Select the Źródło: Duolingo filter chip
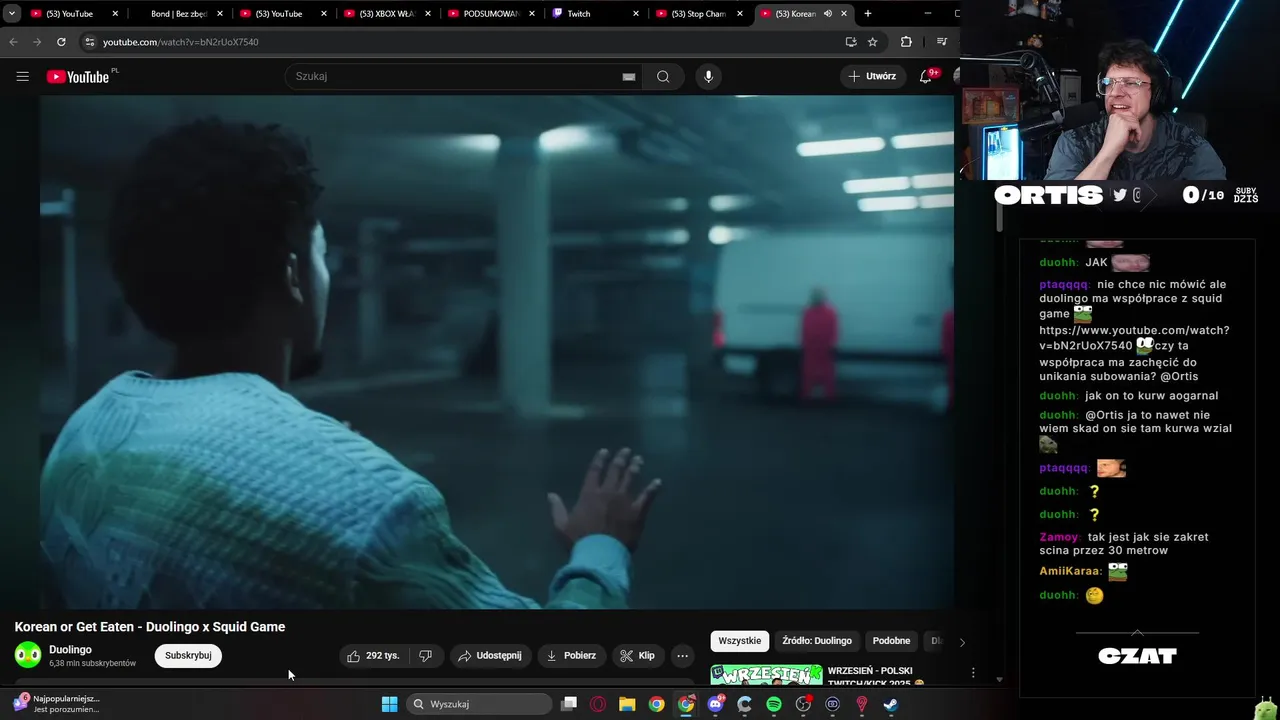 click(x=817, y=641)
